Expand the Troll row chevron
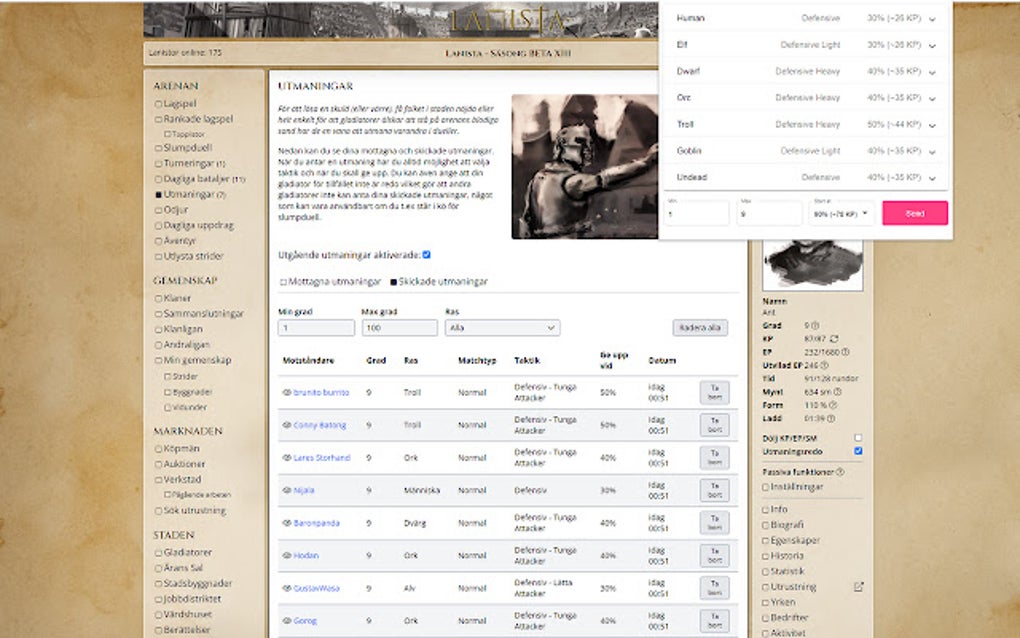1020x638 pixels. 931,124
